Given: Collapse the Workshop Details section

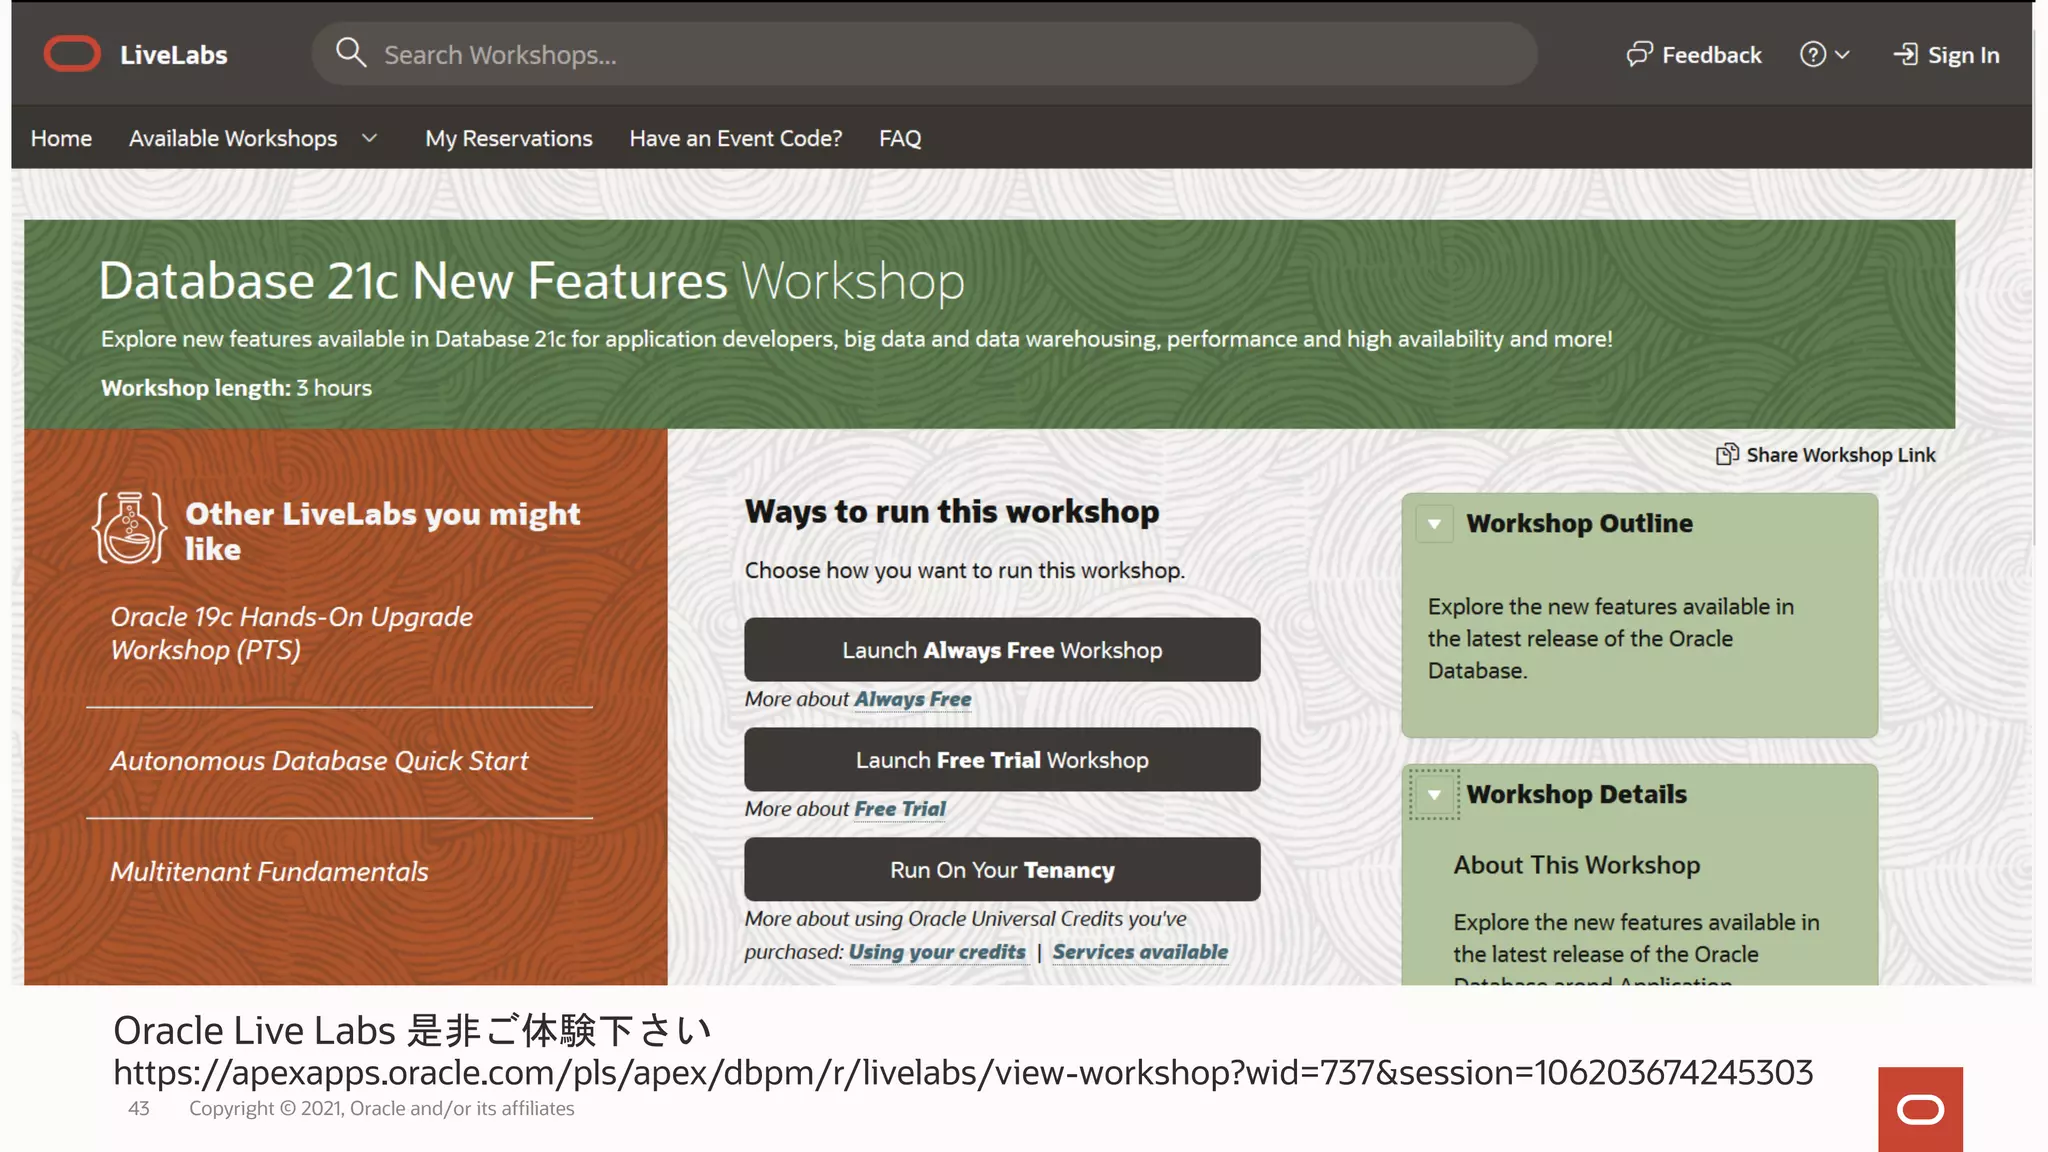Looking at the screenshot, I should click(1434, 795).
